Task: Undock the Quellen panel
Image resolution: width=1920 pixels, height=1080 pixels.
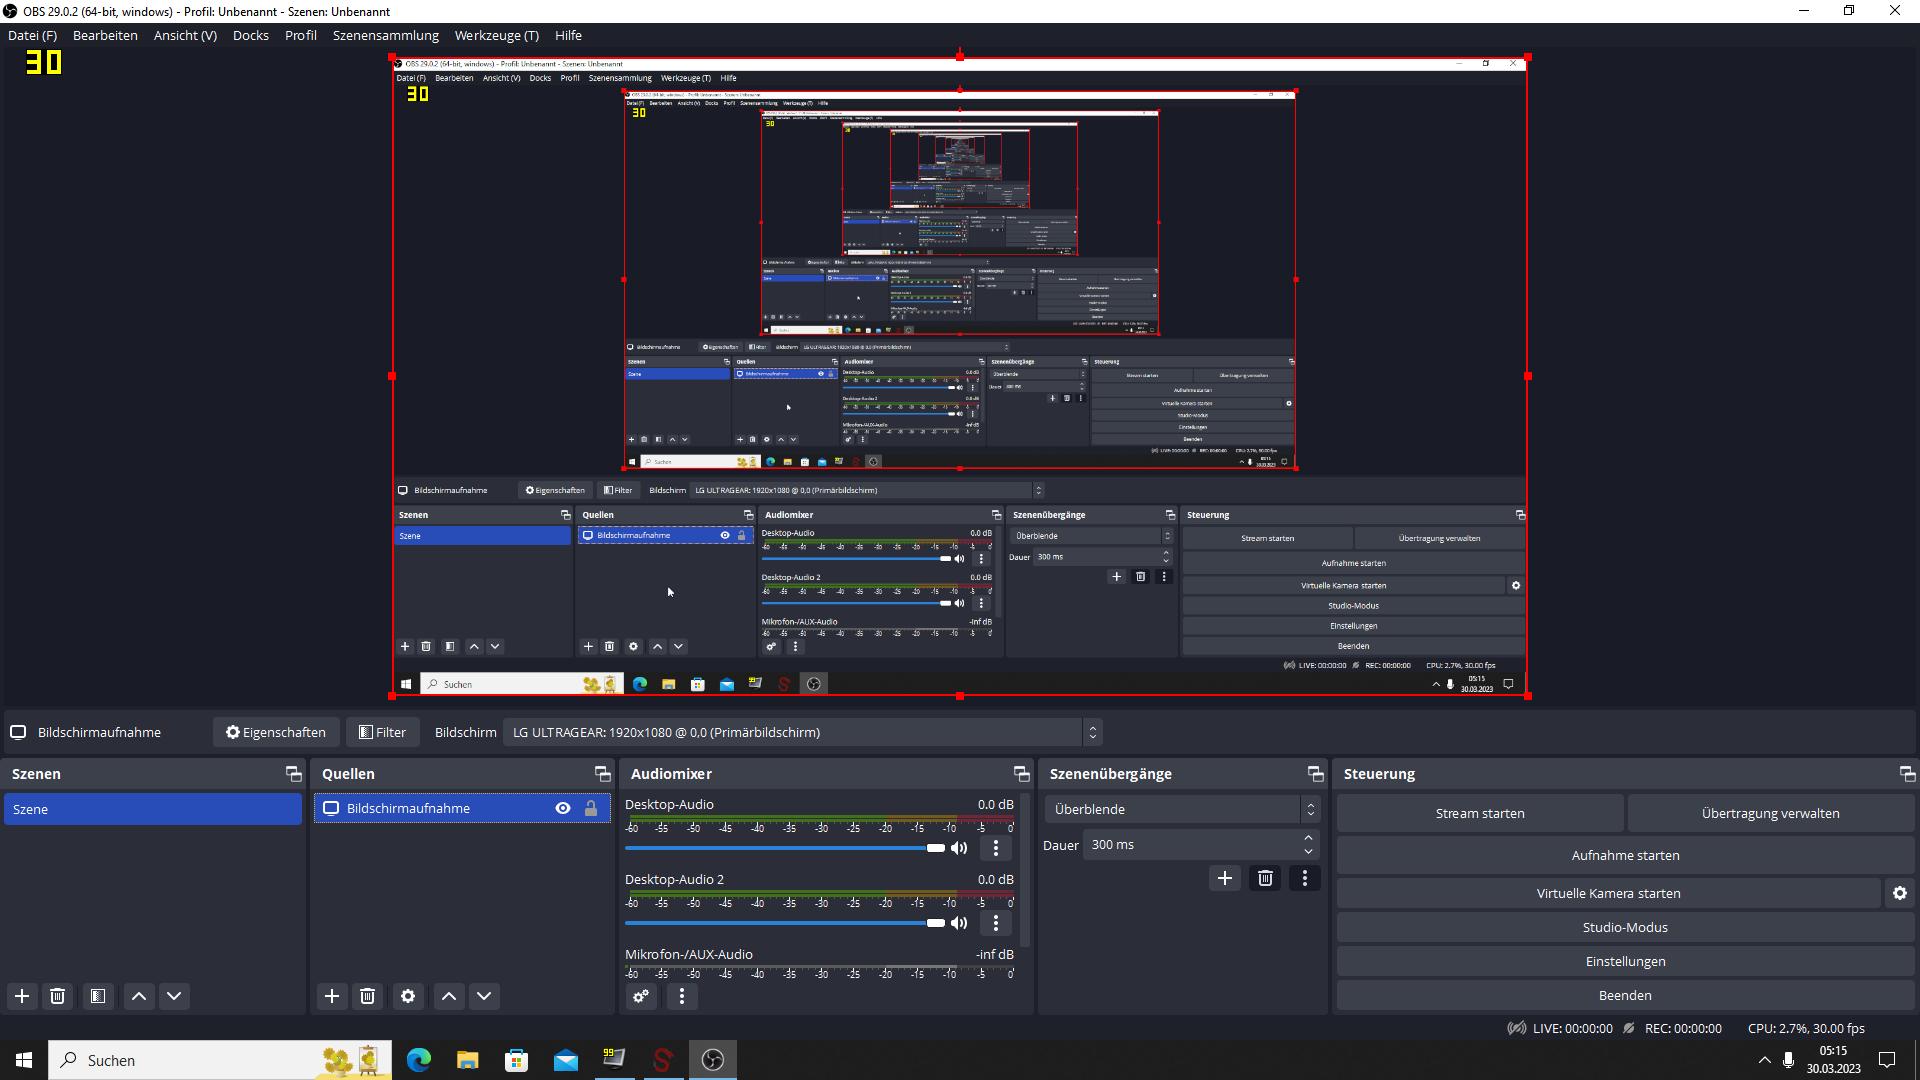Action: point(602,774)
